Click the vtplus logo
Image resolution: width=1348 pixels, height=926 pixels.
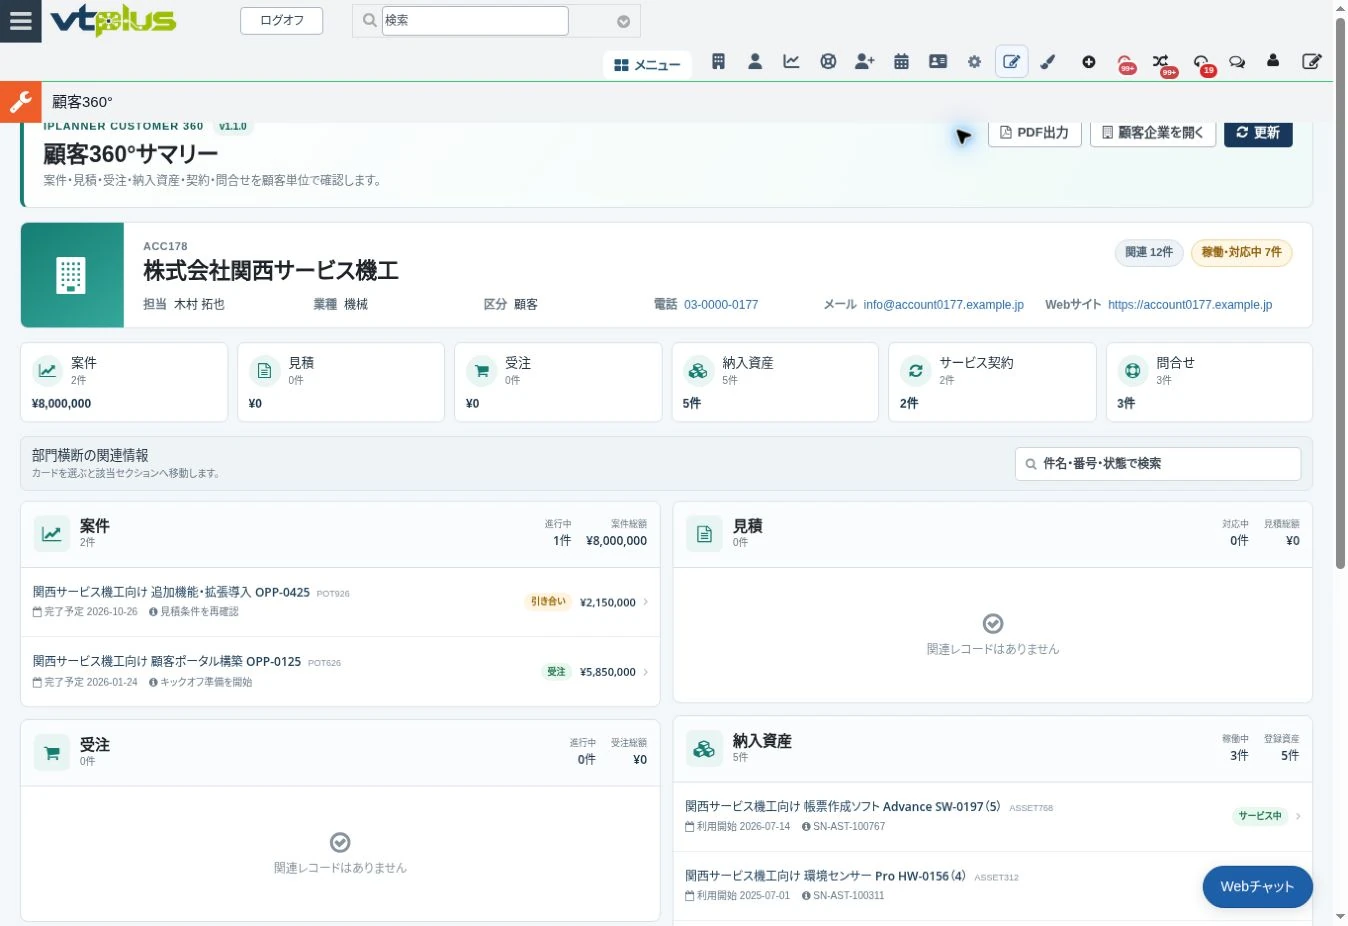click(113, 20)
